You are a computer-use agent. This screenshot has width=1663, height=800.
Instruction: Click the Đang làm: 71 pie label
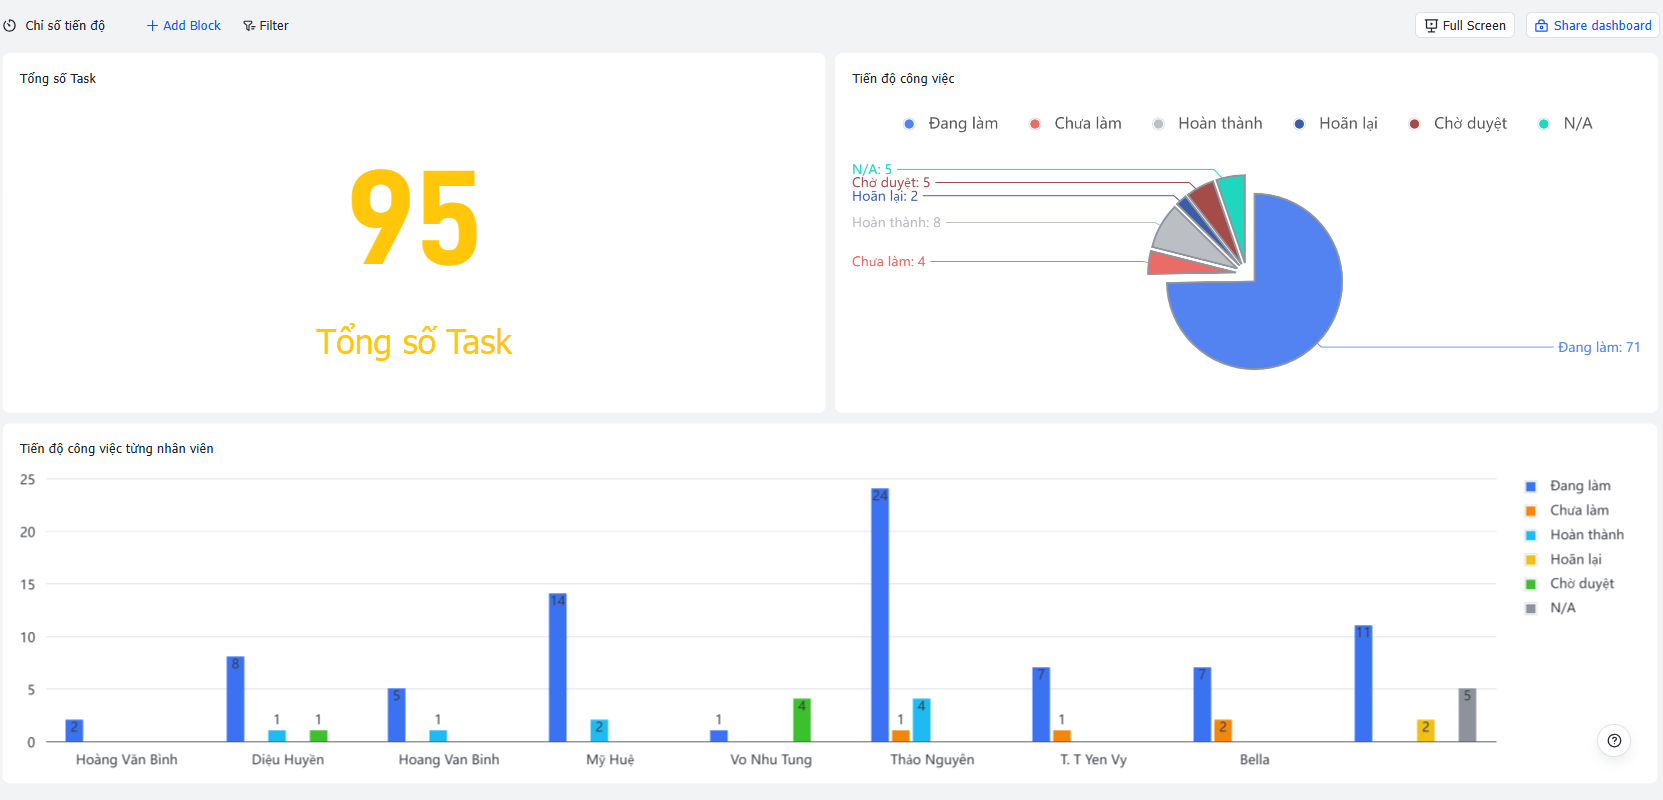(1599, 348)
